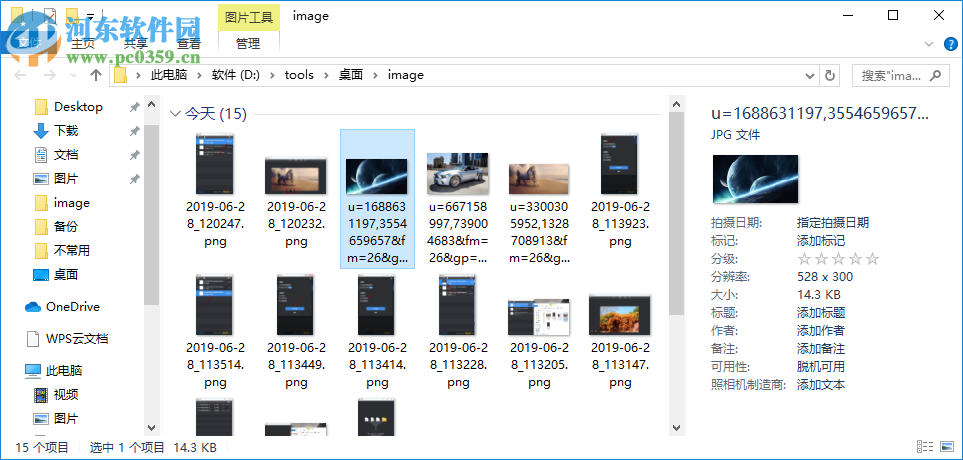Select 下载 in the navigation pane
This screenshot has height=460, width=963.
pyautogui.click(x=66, y=131)
